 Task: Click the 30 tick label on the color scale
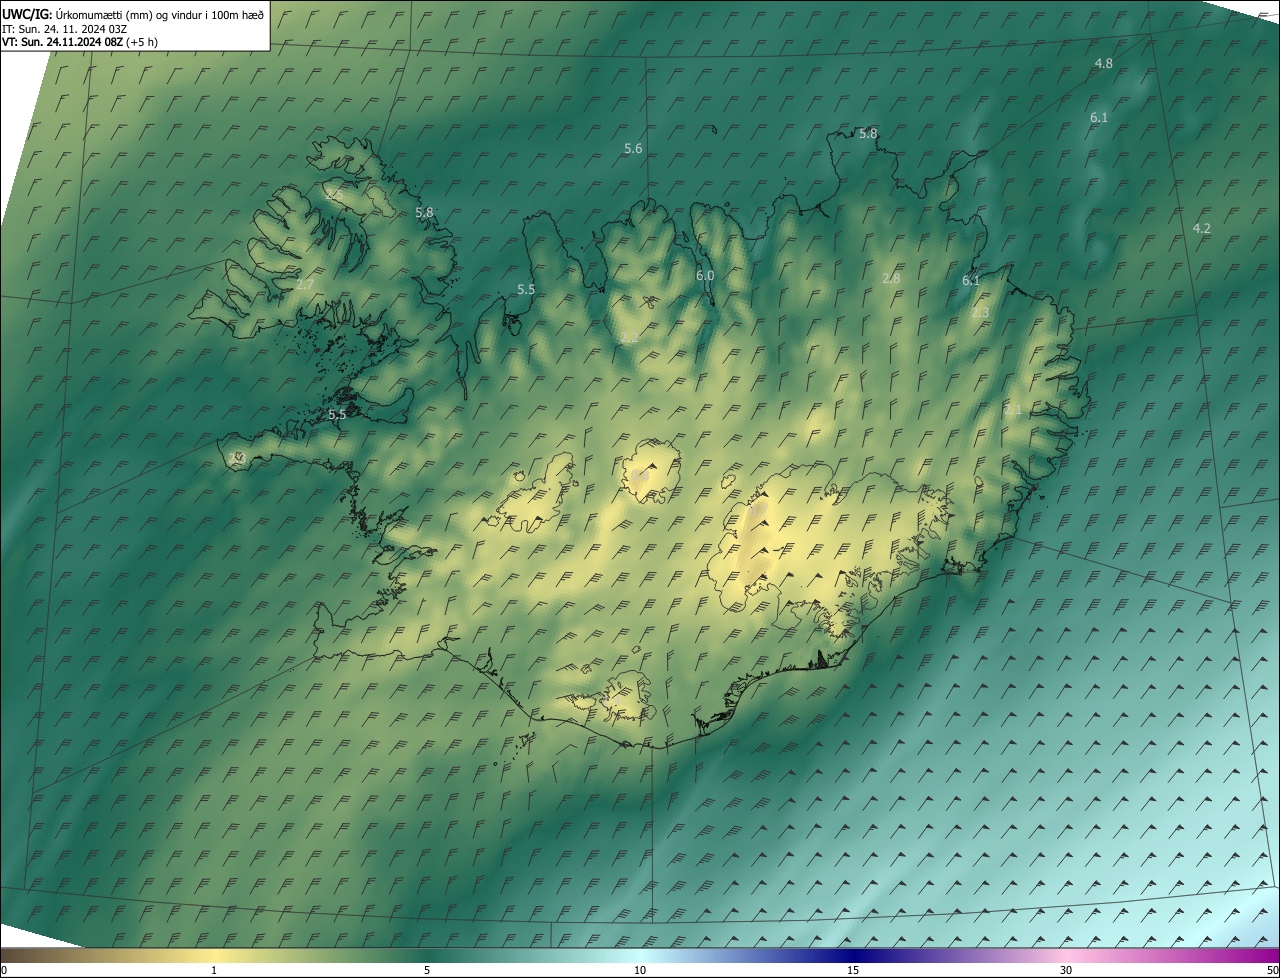1066,971
